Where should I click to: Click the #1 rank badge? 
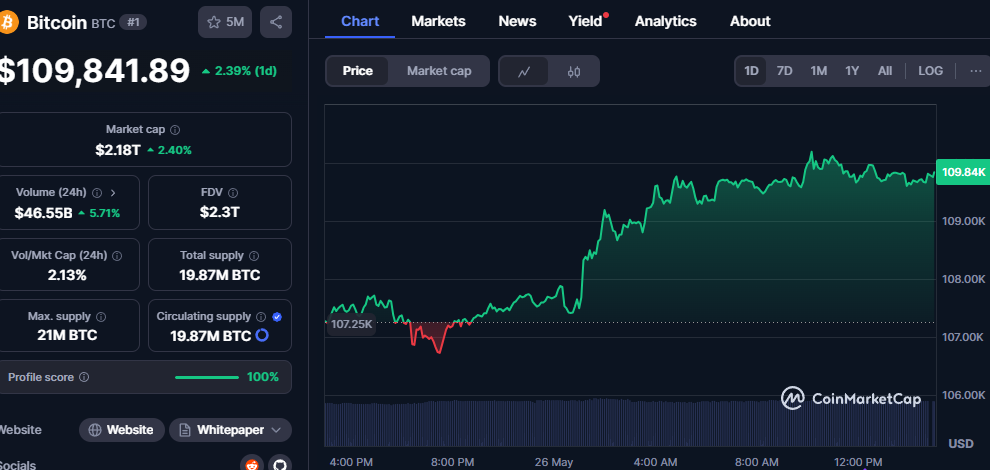133,23
